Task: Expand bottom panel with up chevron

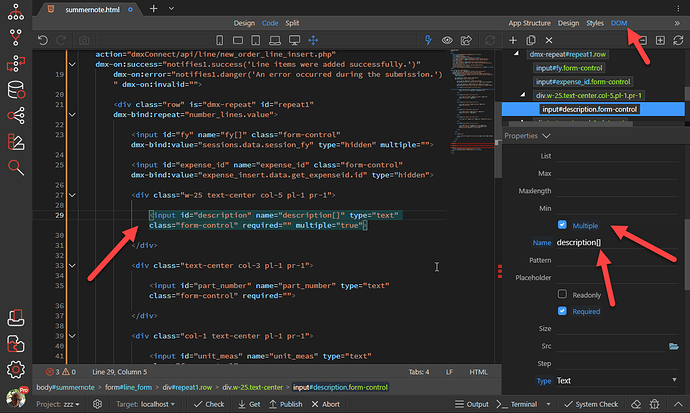Action: coord(678,404)
